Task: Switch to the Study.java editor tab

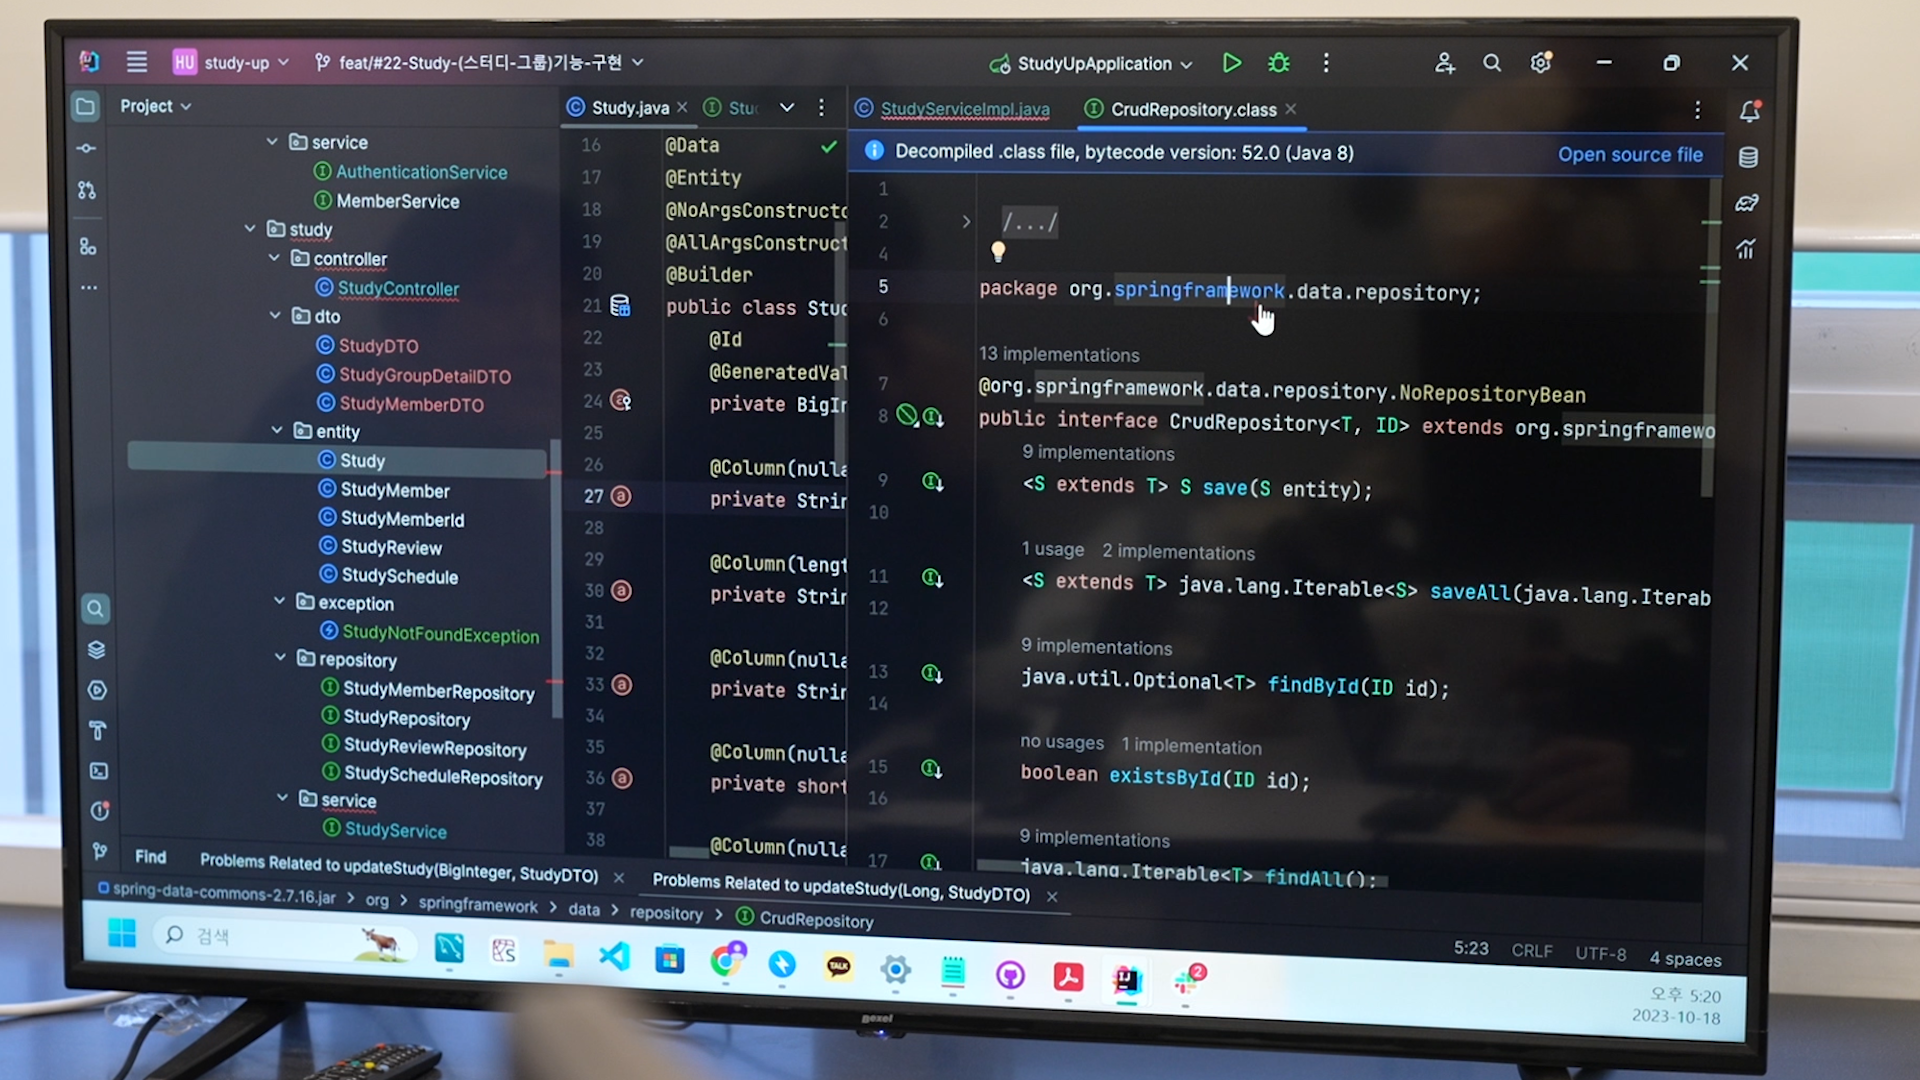Action: click(x=629, y=108)
